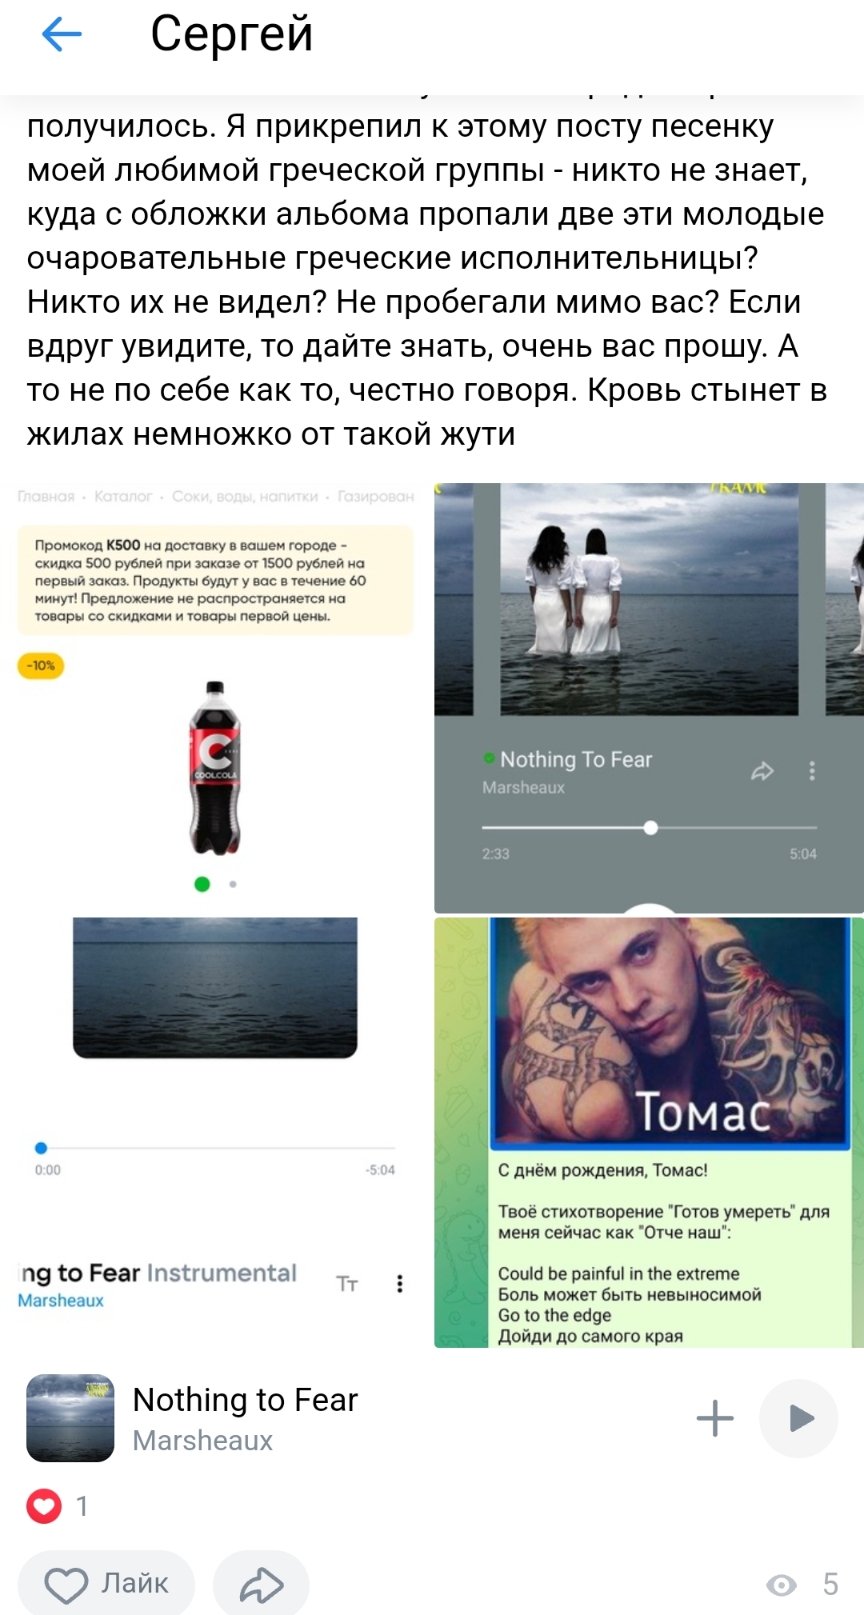The height and width of the screenshot is (1615, 864).
Task: Share the post via arrow button
Action: click(262, 1585)
